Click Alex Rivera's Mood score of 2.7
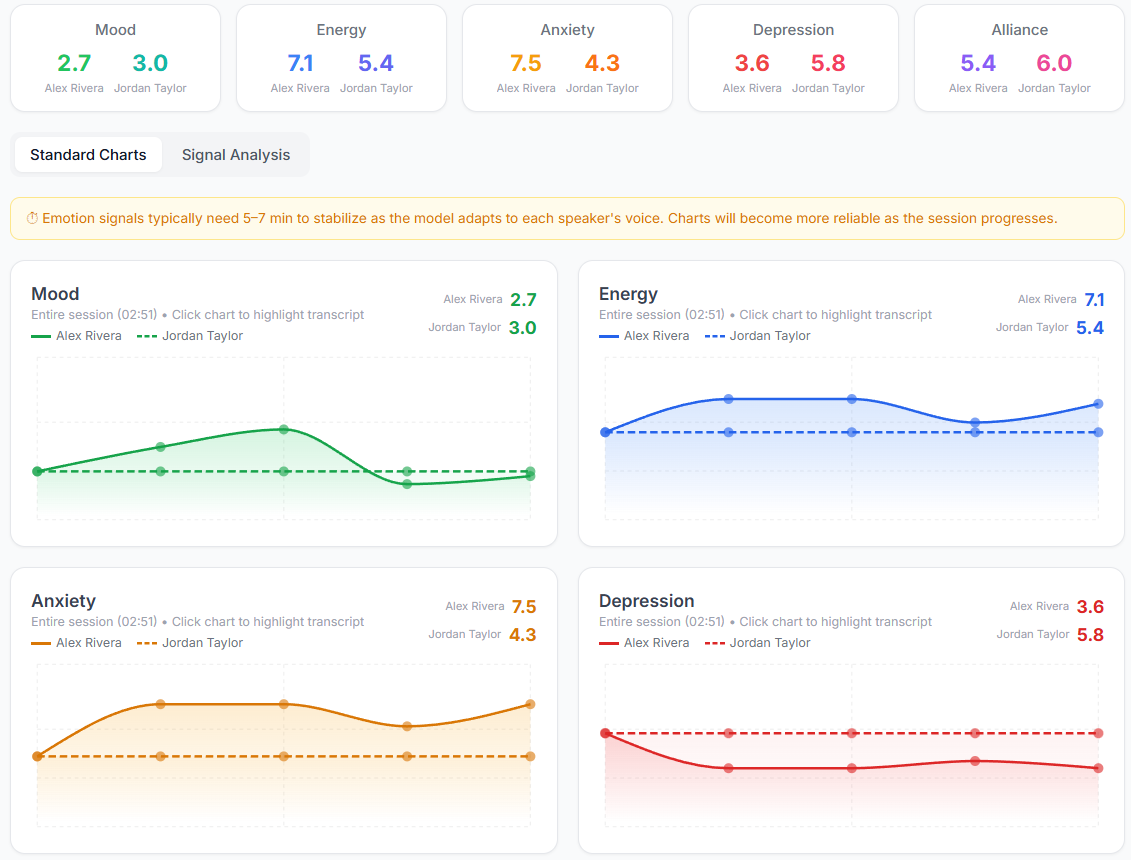Image resolution: width=1131 pixels, height=860 pixels. click(x=74, y=62)
